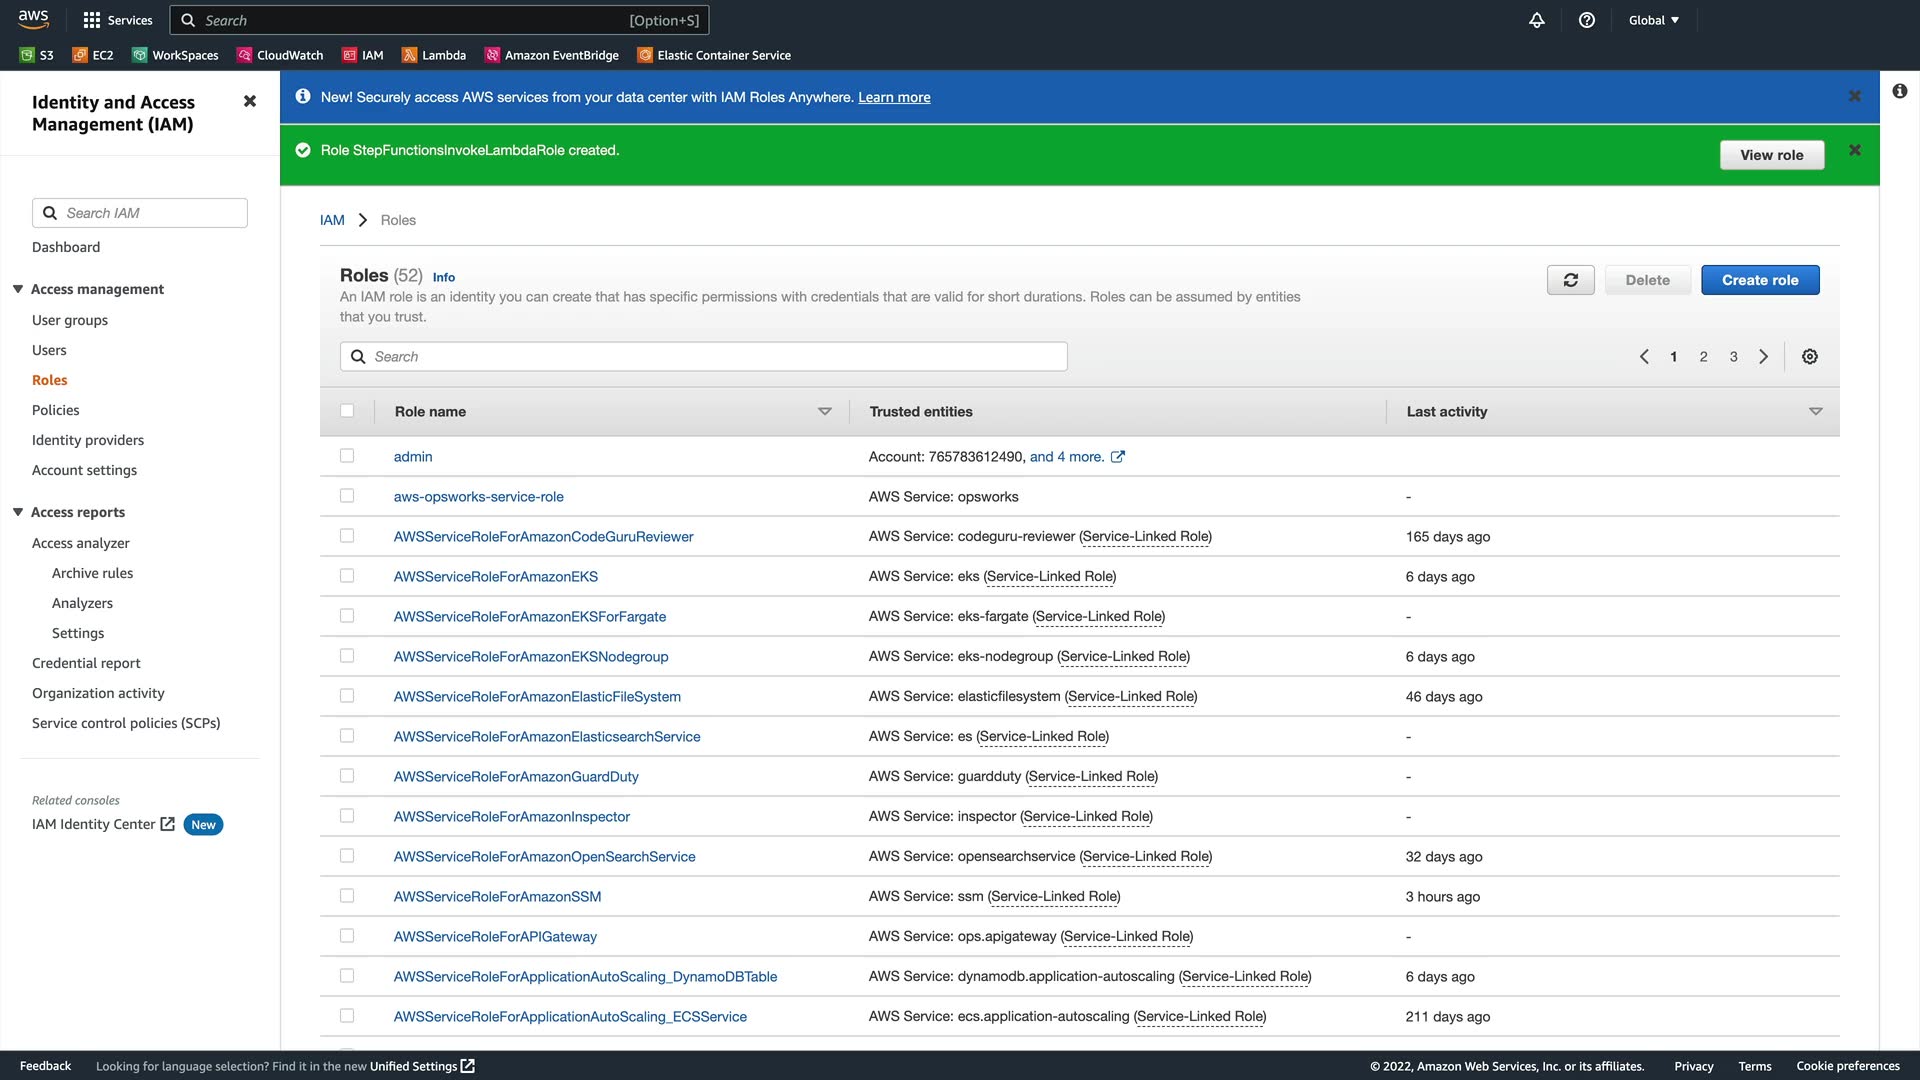Click the Create role button
This screenshot has height=1080, width=1920.
click(x=1760, y=280)
